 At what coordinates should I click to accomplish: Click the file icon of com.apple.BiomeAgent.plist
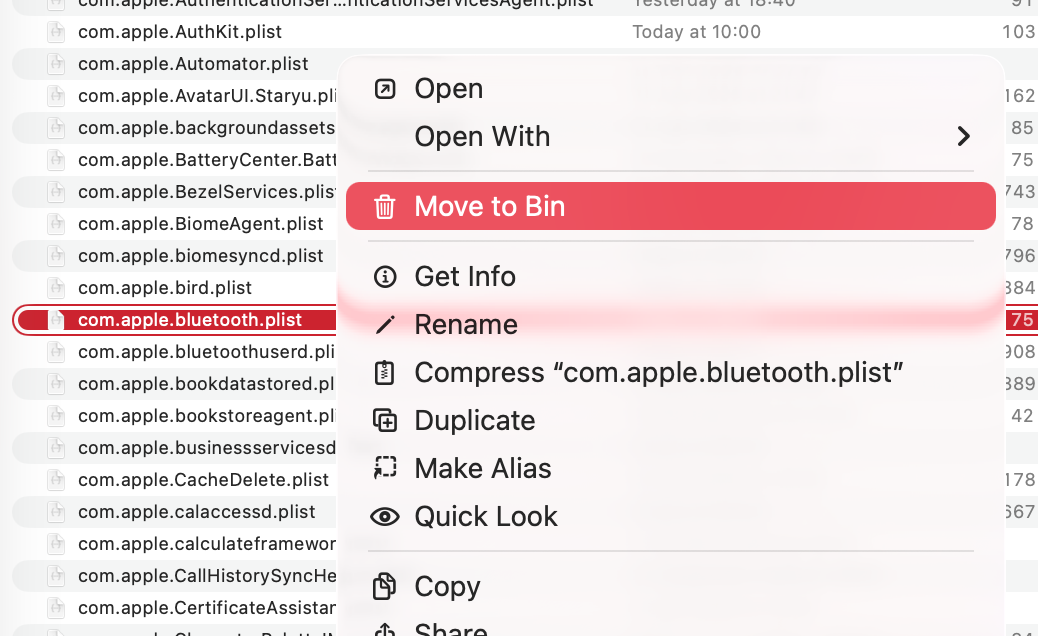[56, 224]
